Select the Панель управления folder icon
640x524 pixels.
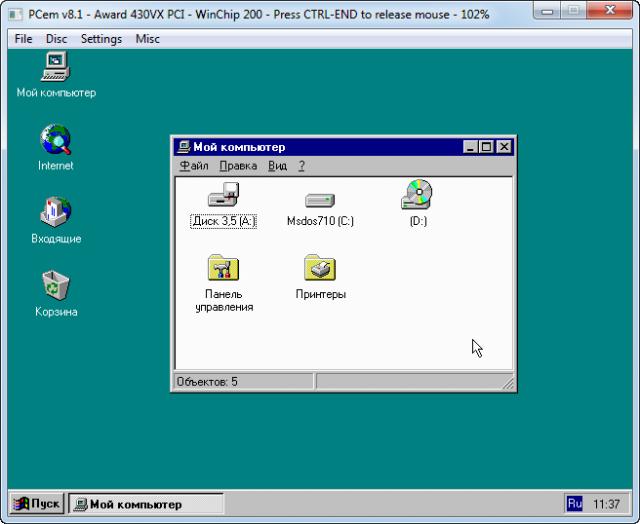(x=223, y=268)
